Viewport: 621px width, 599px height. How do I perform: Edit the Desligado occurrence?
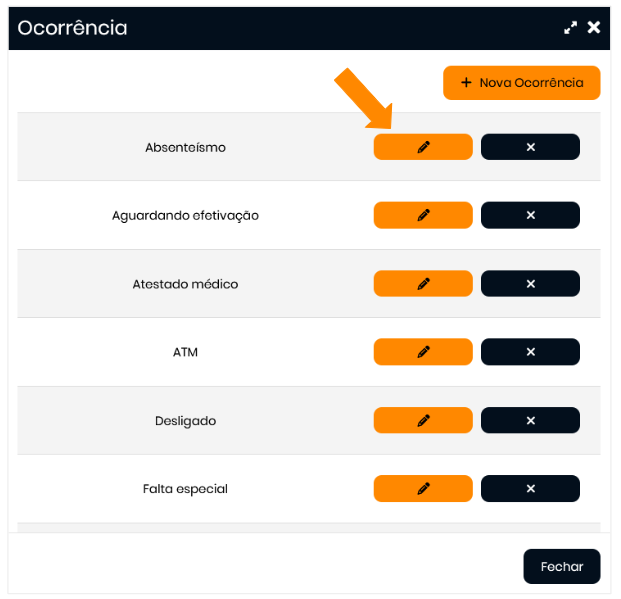[423, 421]
